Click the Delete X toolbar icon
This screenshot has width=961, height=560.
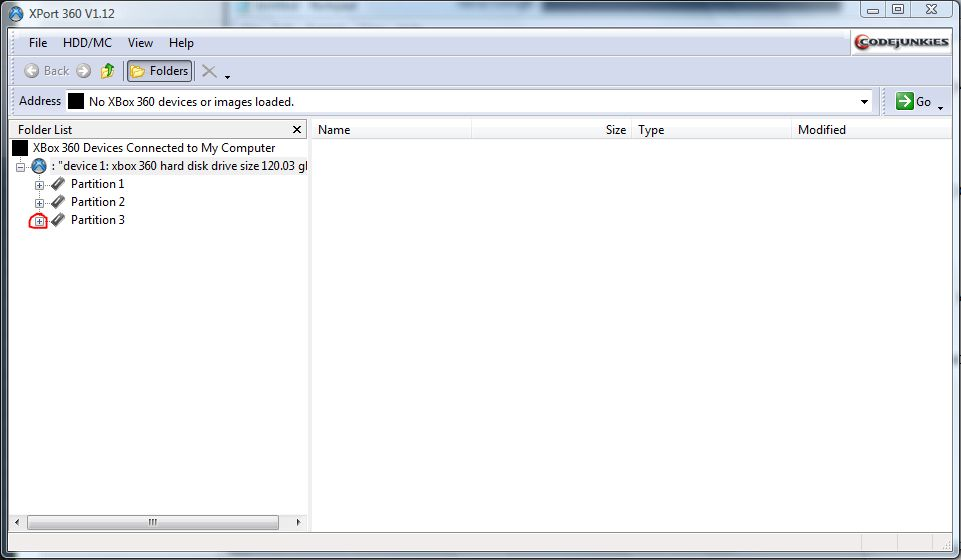click(x=209, y=71)
